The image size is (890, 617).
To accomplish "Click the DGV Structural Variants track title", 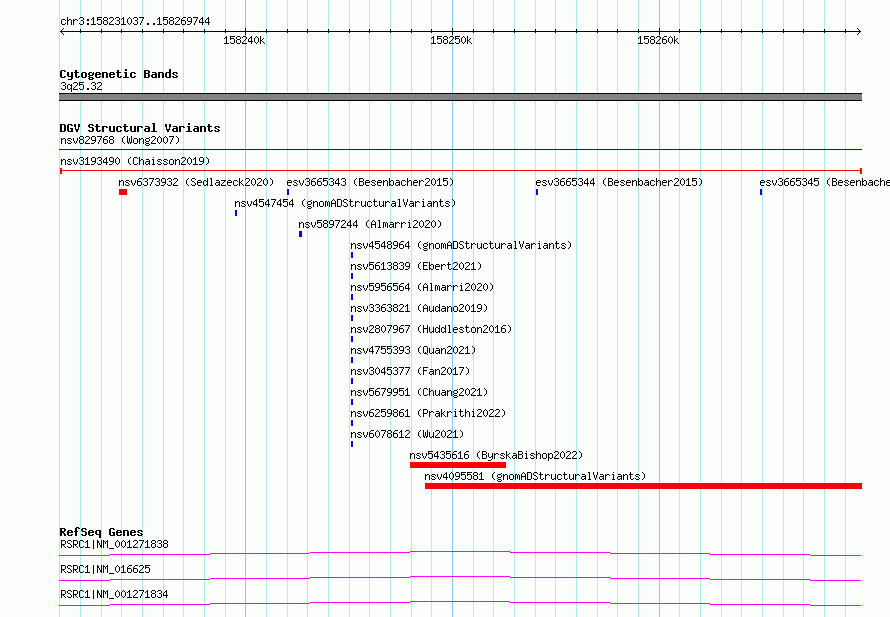I will 140,128.
